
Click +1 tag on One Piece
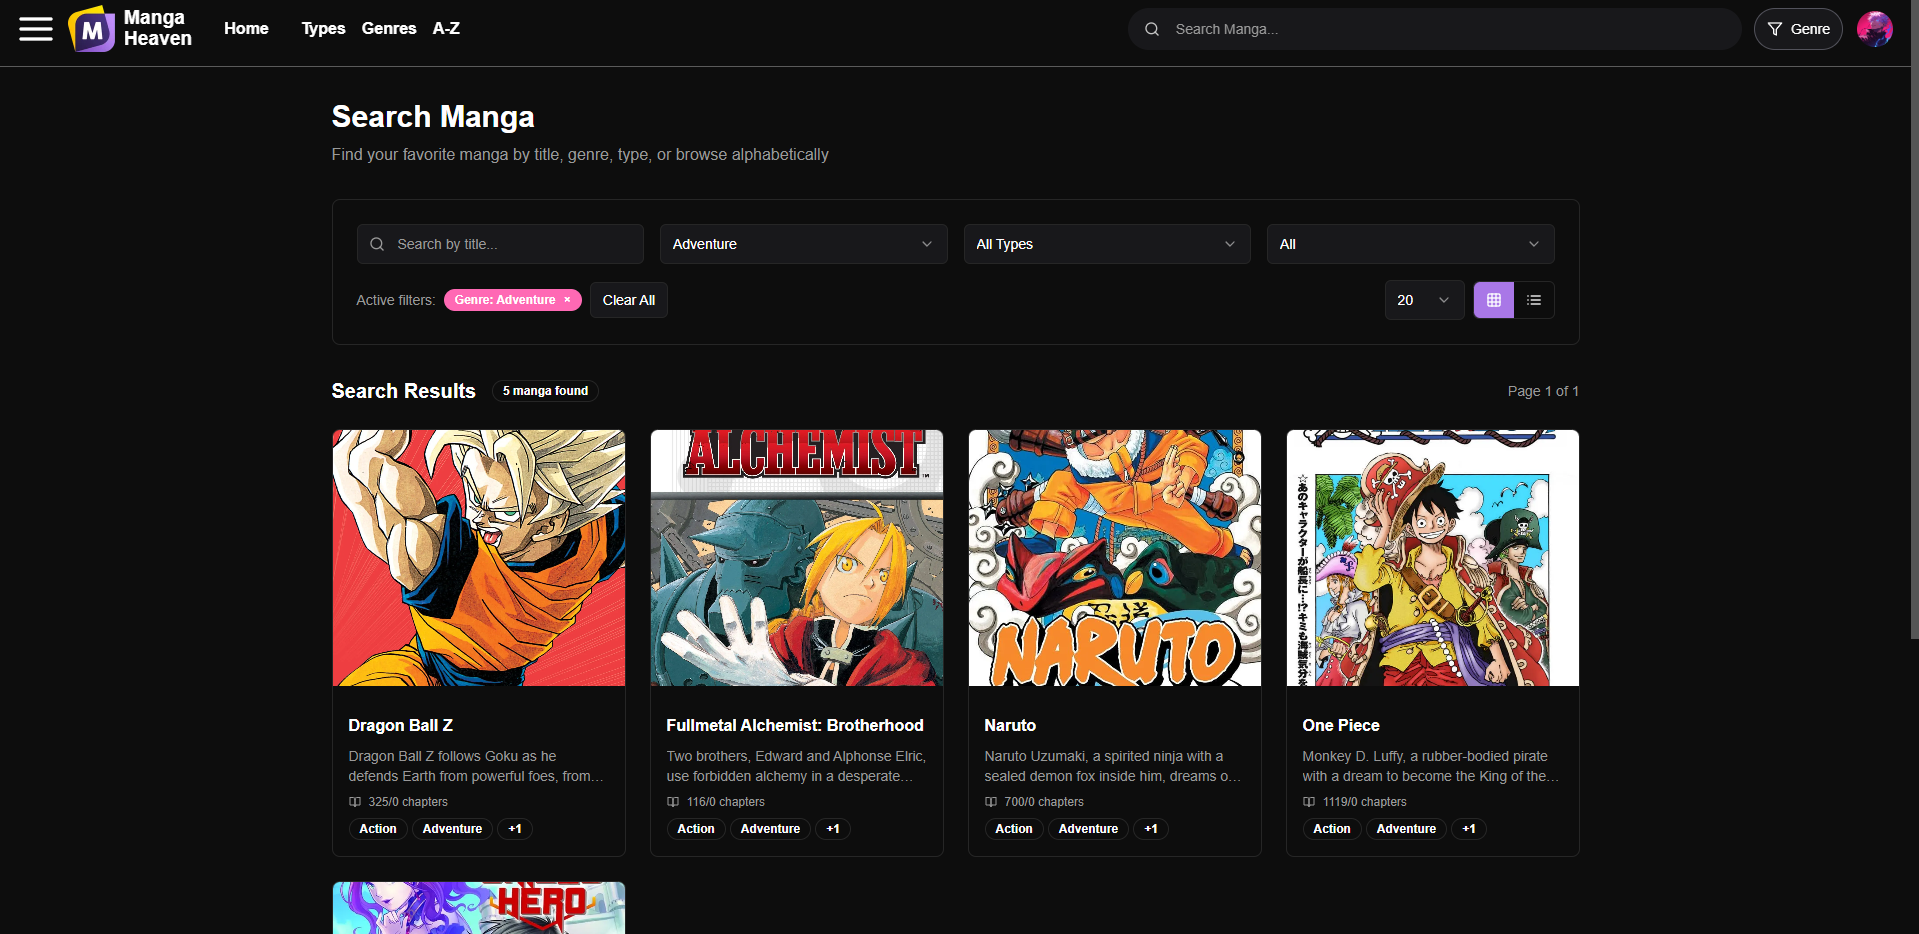[1469, 829]
